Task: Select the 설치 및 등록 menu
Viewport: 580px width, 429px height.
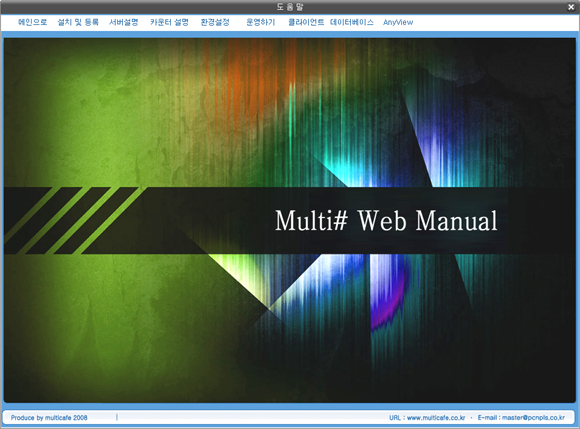Action: (78, 22)
